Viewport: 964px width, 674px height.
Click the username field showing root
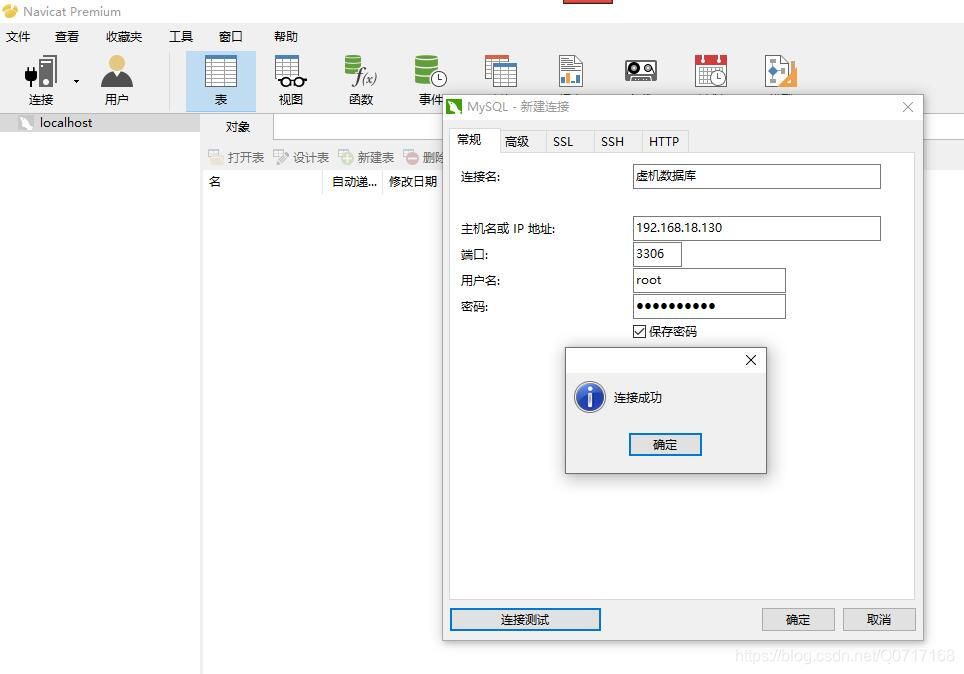point(709,280)
